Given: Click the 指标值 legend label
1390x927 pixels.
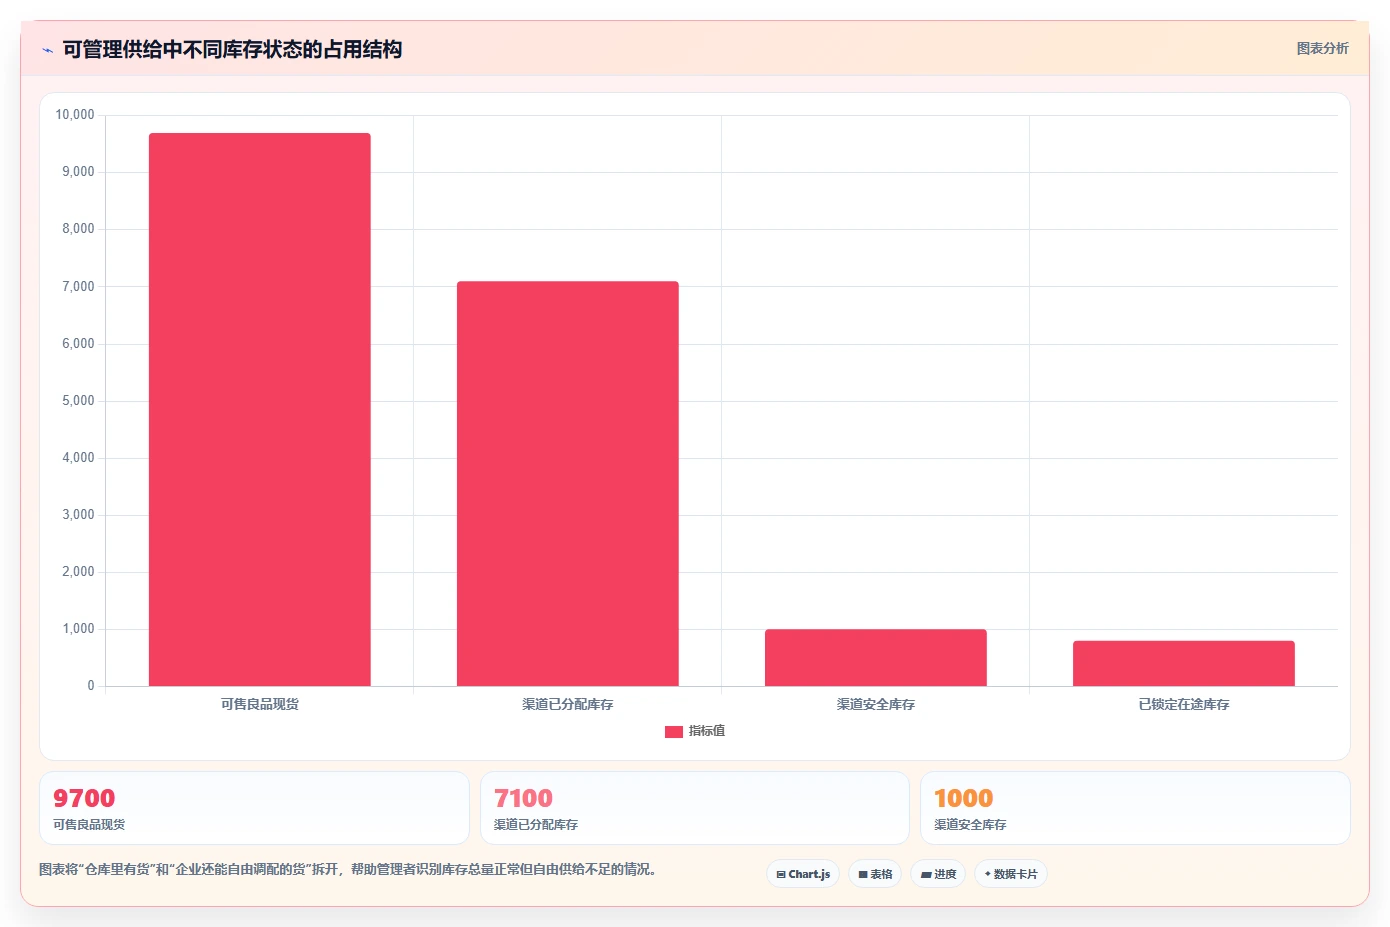Looking at the screenshot, I should click(x=707, y=731).
